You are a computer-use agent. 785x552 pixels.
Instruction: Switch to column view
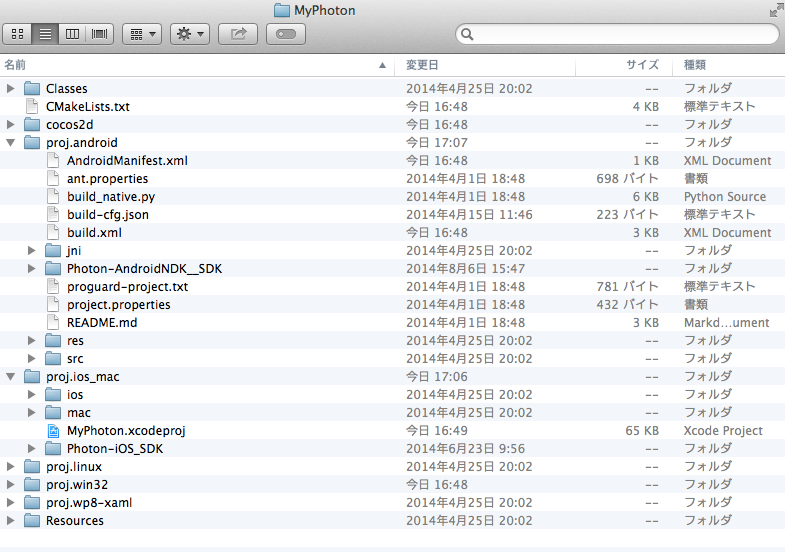click(72, 34)
